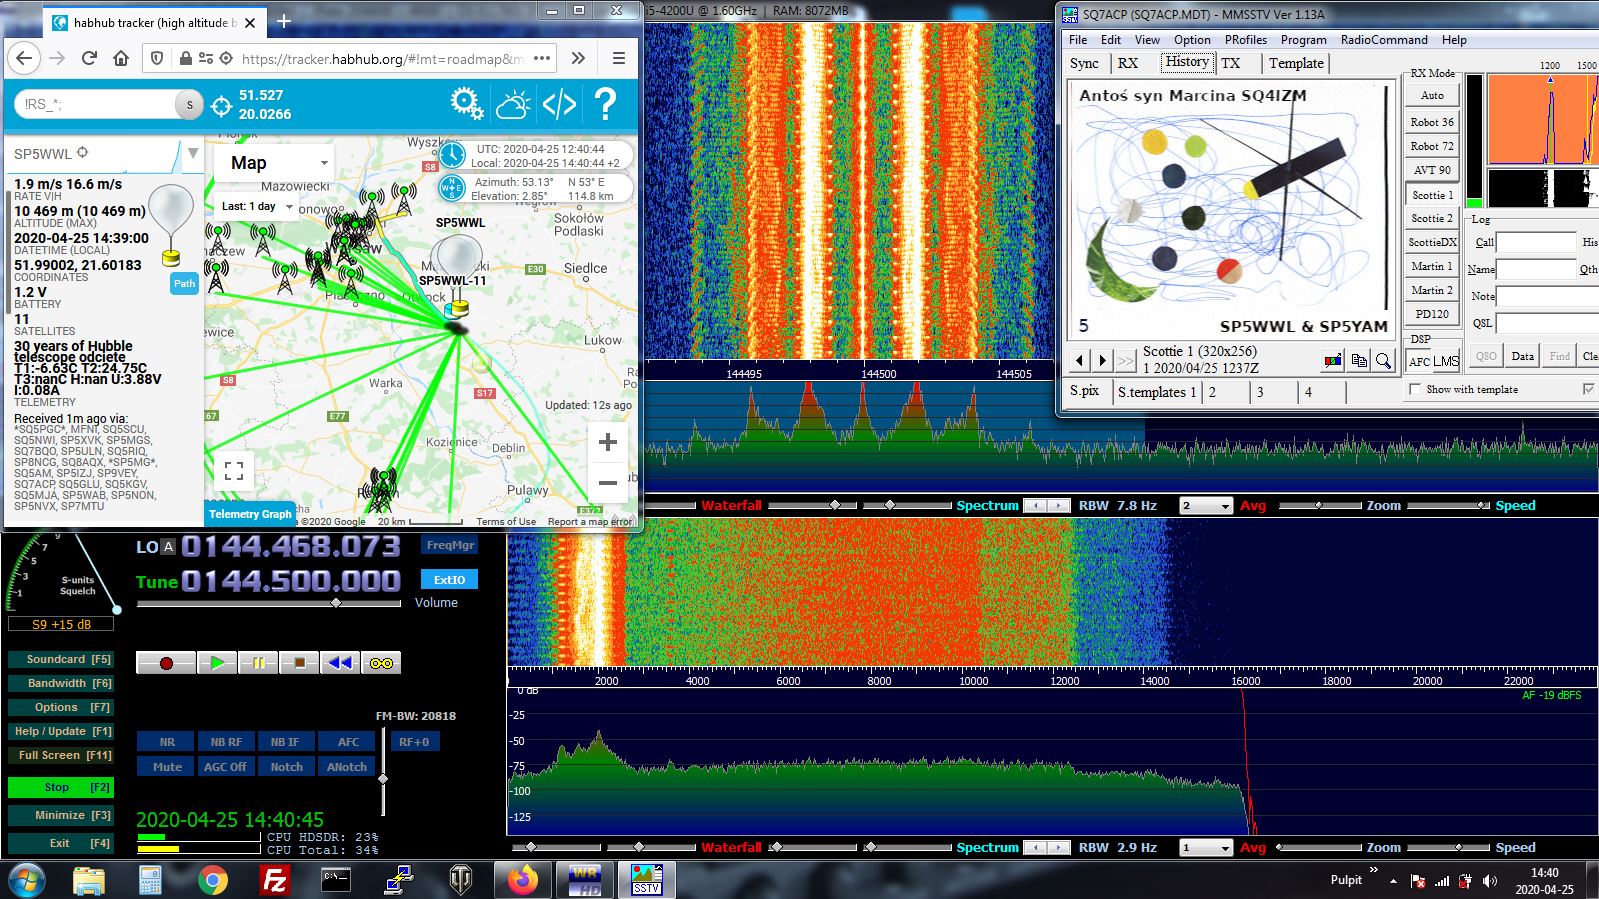Reload the habhub tracker page
Image resolution: width=1599 pixels, height=899 pixels.
click(x=89, y=58)
